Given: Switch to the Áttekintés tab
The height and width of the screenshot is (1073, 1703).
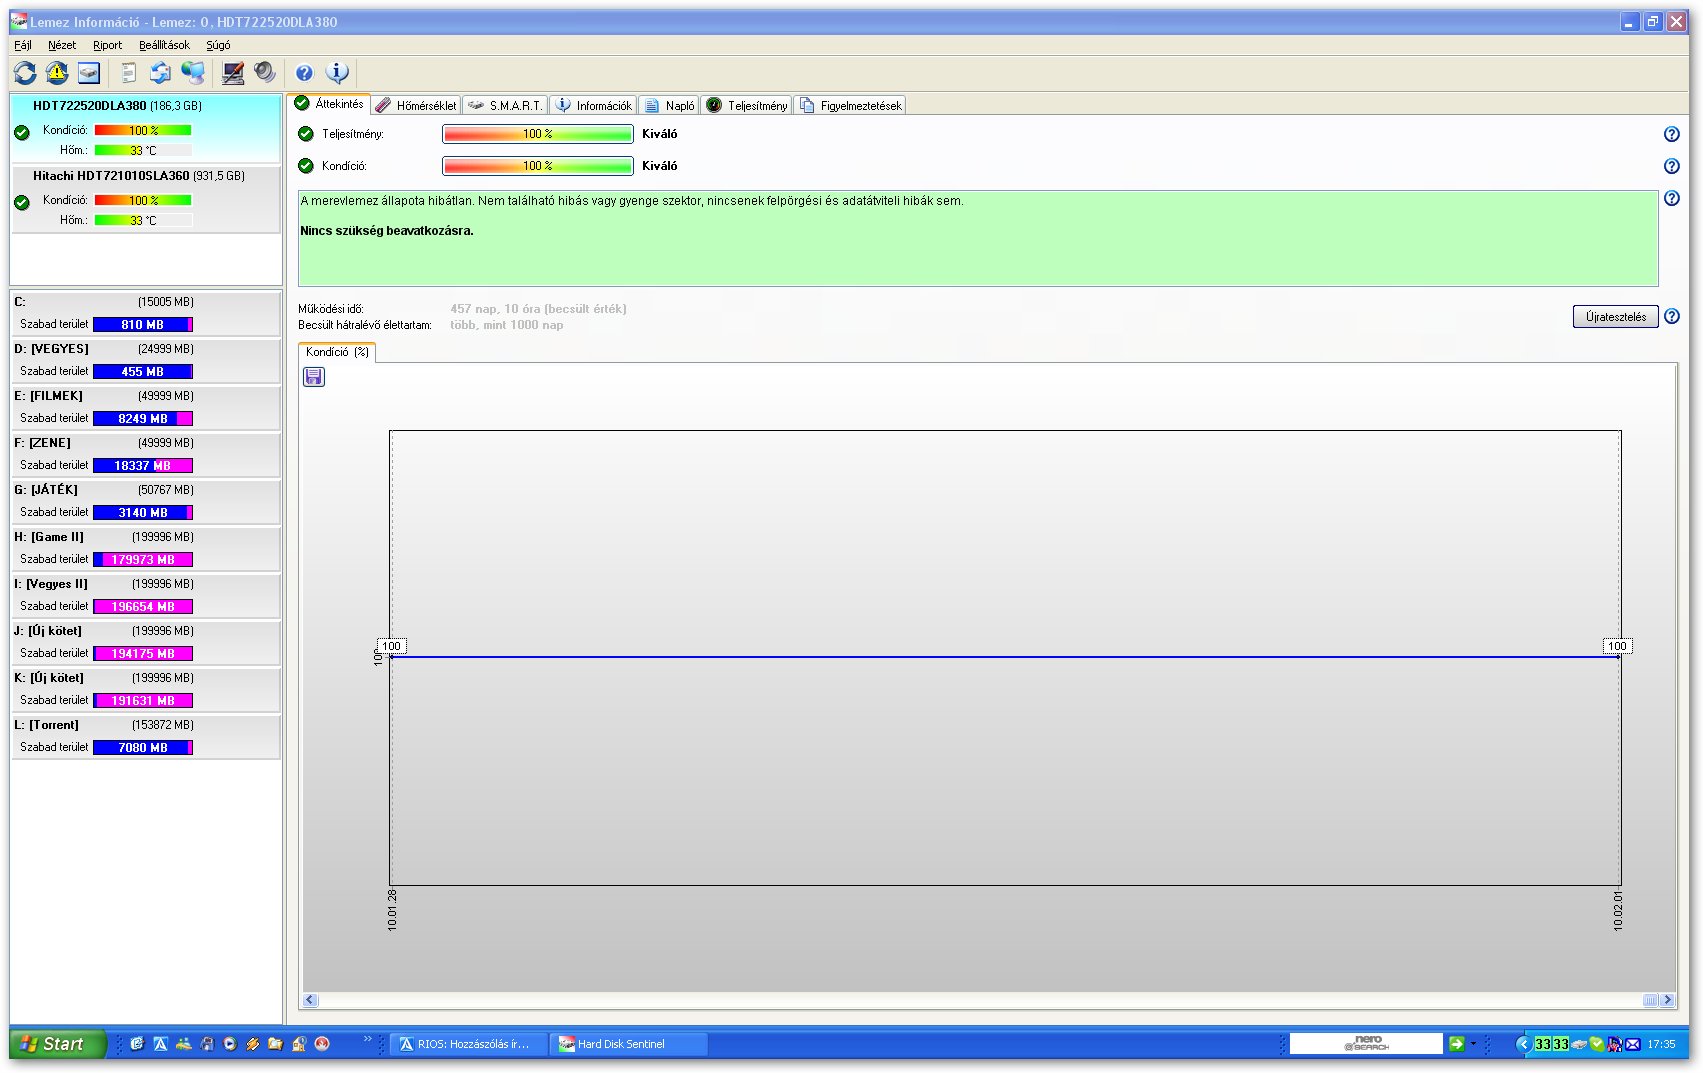Looking at the screenshot, I should [x=329, y=104].
